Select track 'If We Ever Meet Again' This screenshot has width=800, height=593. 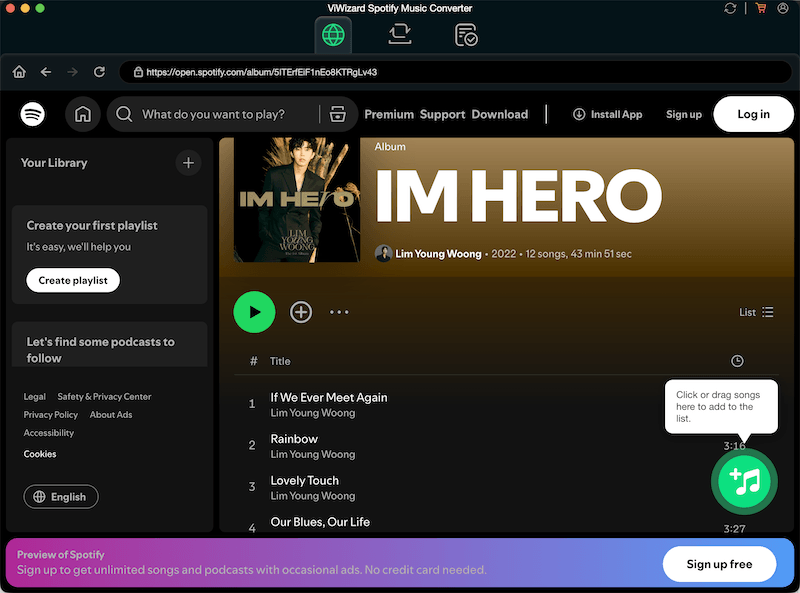point(329,398)
